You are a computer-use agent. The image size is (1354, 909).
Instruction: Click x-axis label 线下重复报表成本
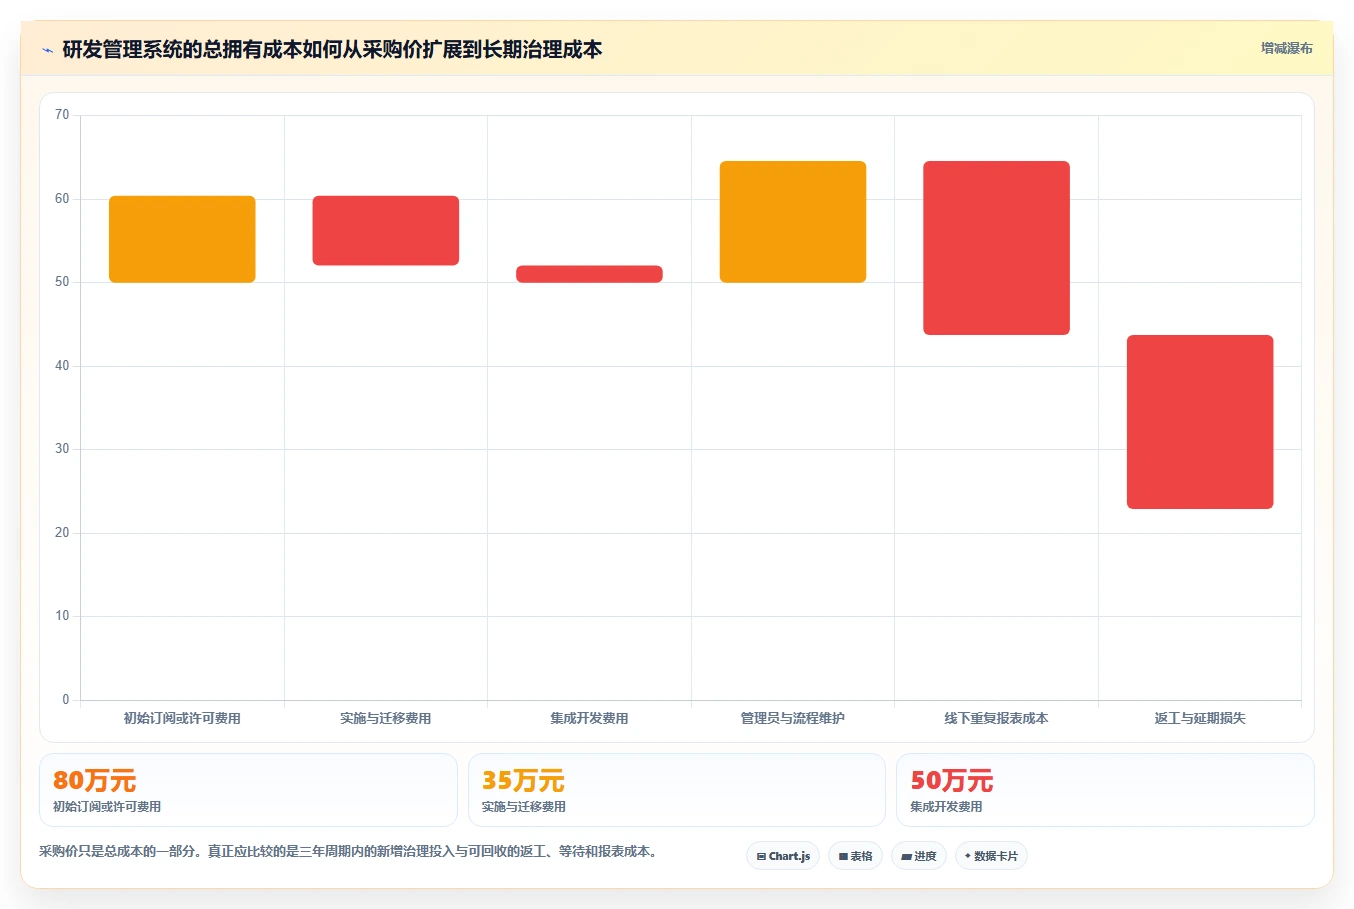996,718
